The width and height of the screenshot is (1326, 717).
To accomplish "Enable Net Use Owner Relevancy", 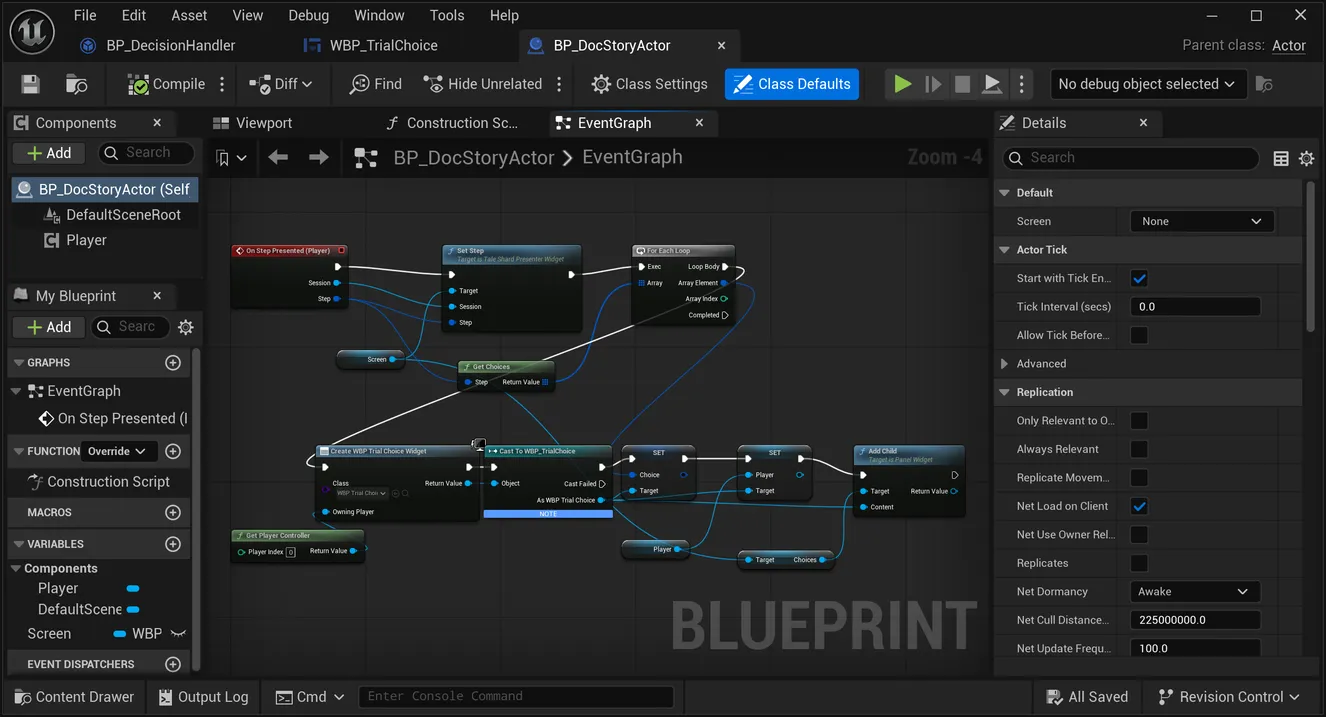I will click(x=1139, y=535).
